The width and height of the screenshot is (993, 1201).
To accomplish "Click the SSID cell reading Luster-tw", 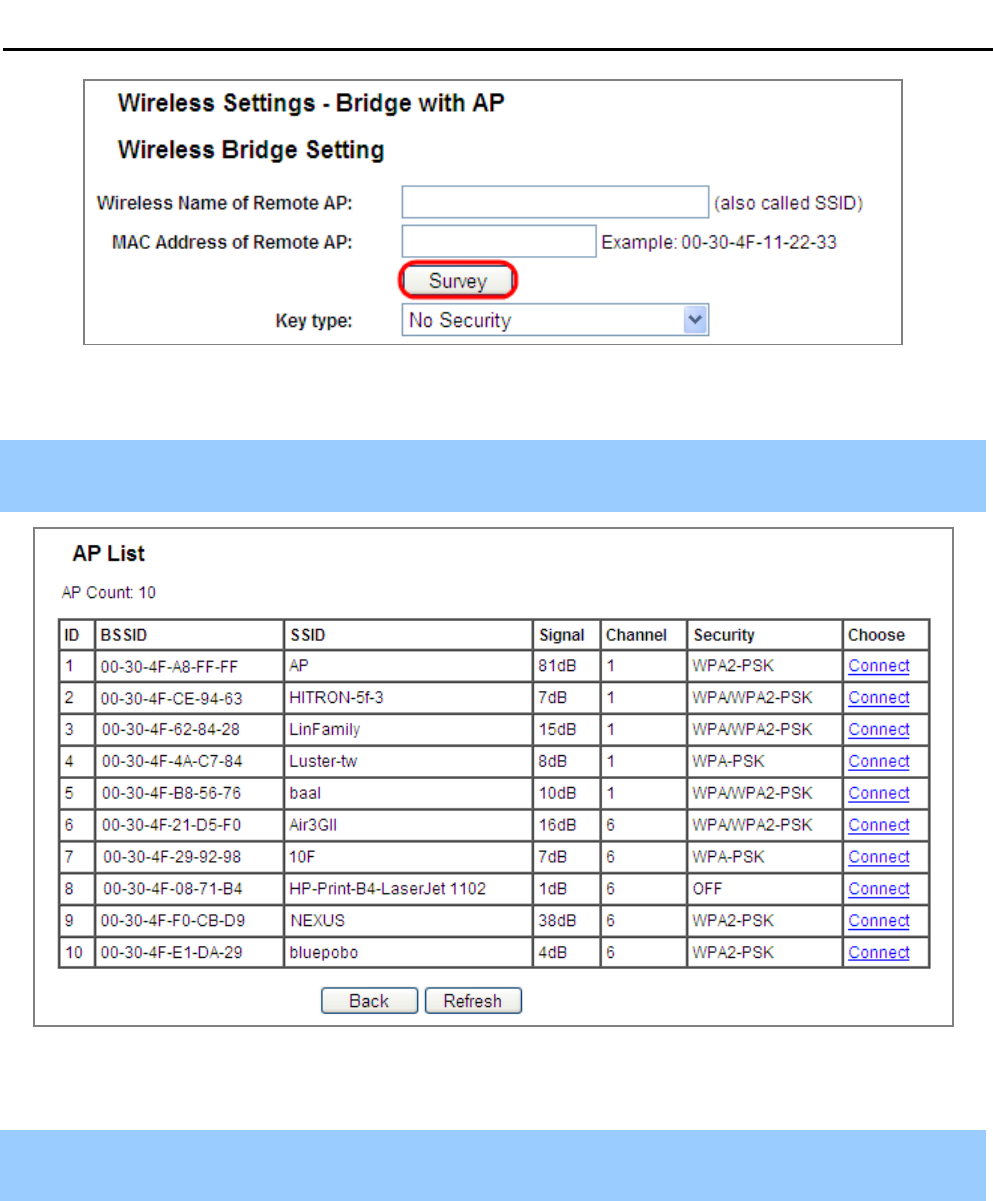I will (408, 761).
